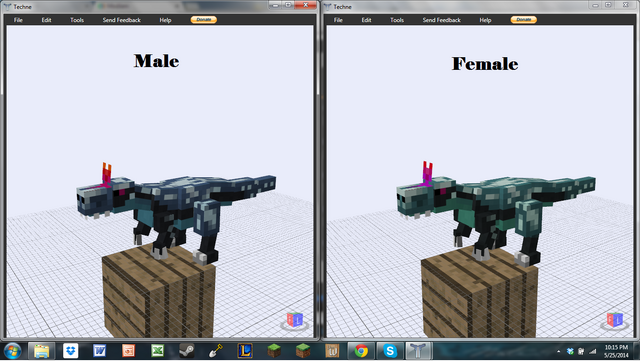Launch Microsoft Word from taskbar
Viewport: 640px width, 362px height.
click(x=99, y=351)
